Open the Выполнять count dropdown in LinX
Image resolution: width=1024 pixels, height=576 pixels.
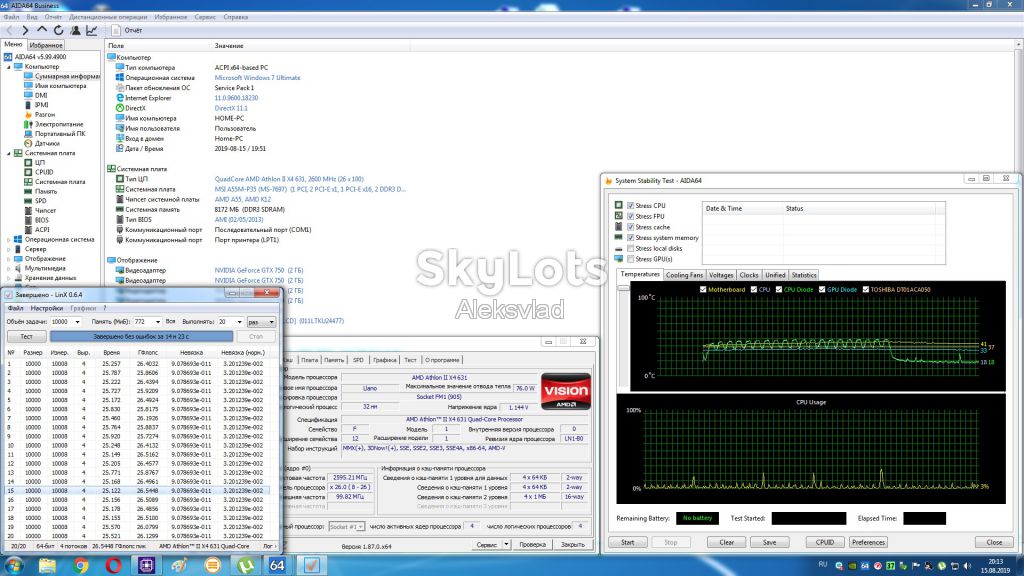click(240, 322)
